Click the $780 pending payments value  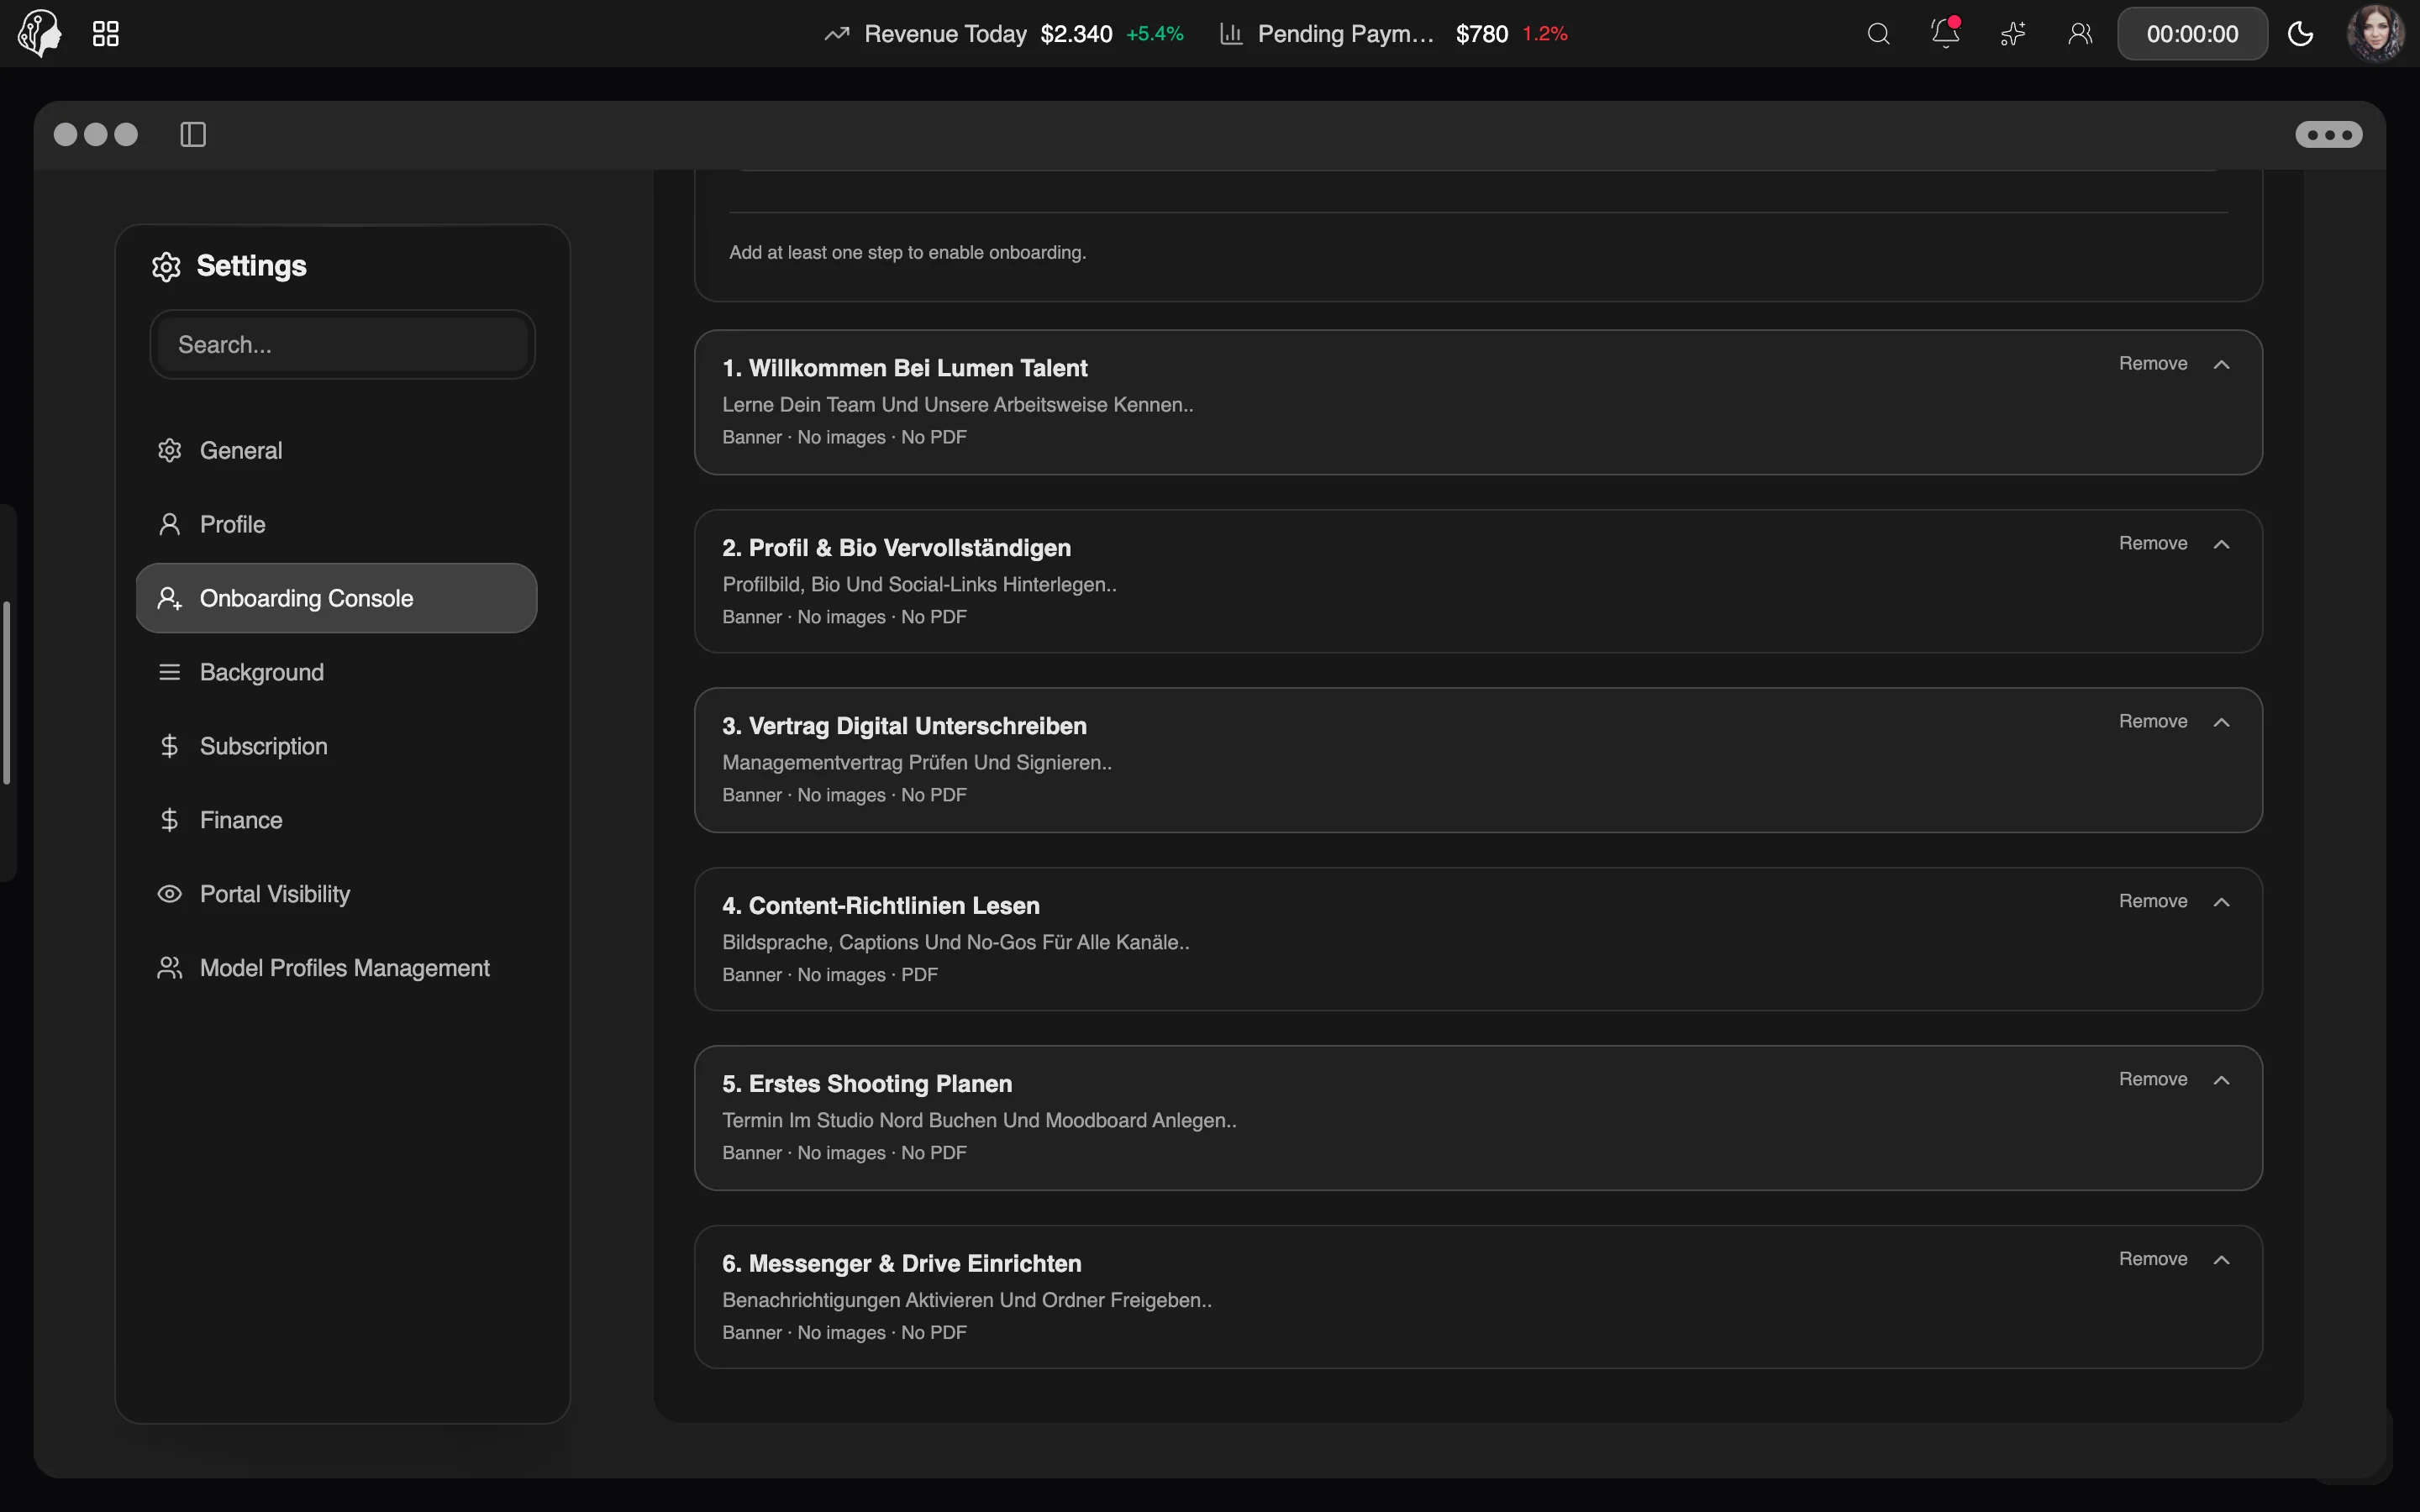(1481, 34)
